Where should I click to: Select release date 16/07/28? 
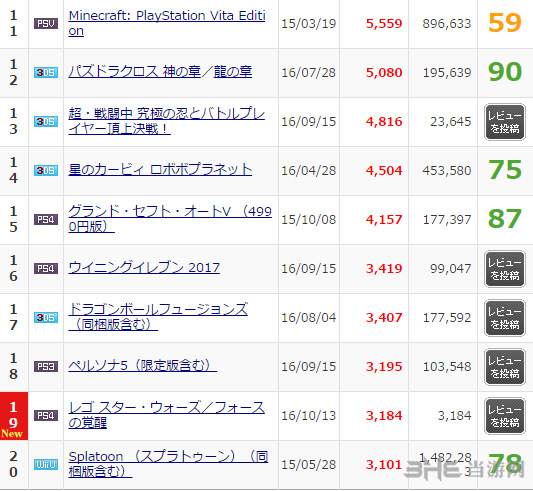309,72
